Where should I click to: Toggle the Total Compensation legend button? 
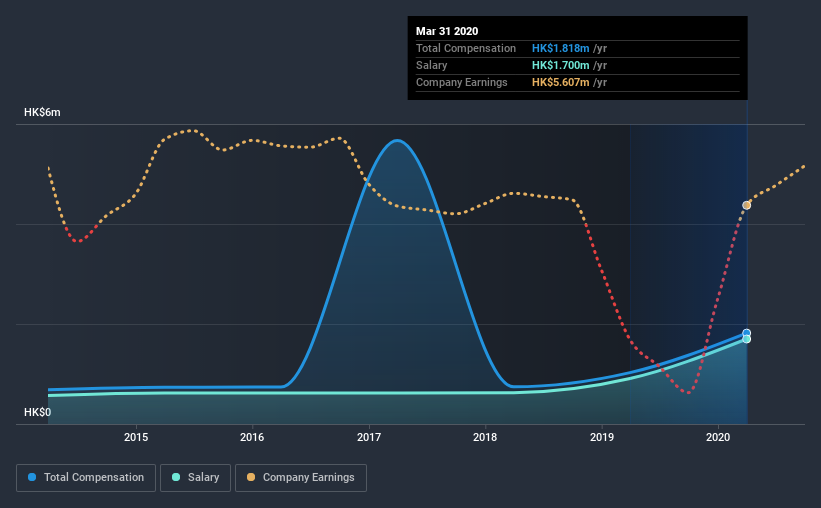pyautogui.click(x=86, y=478)
